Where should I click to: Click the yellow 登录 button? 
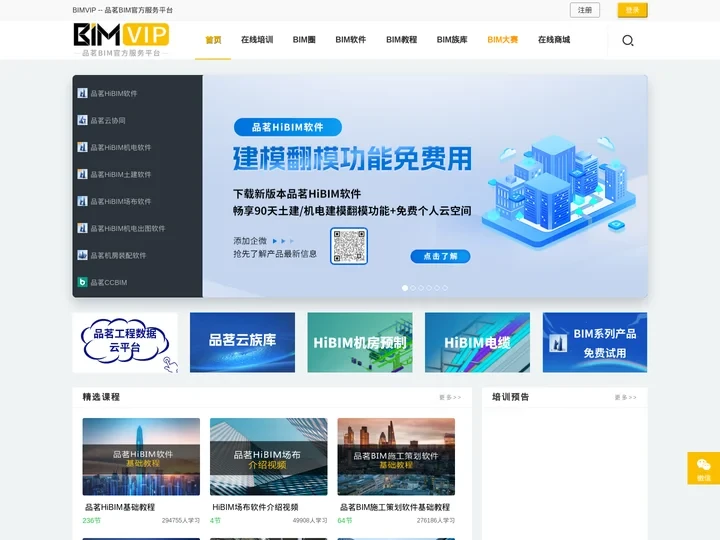(x=632, y=10)
